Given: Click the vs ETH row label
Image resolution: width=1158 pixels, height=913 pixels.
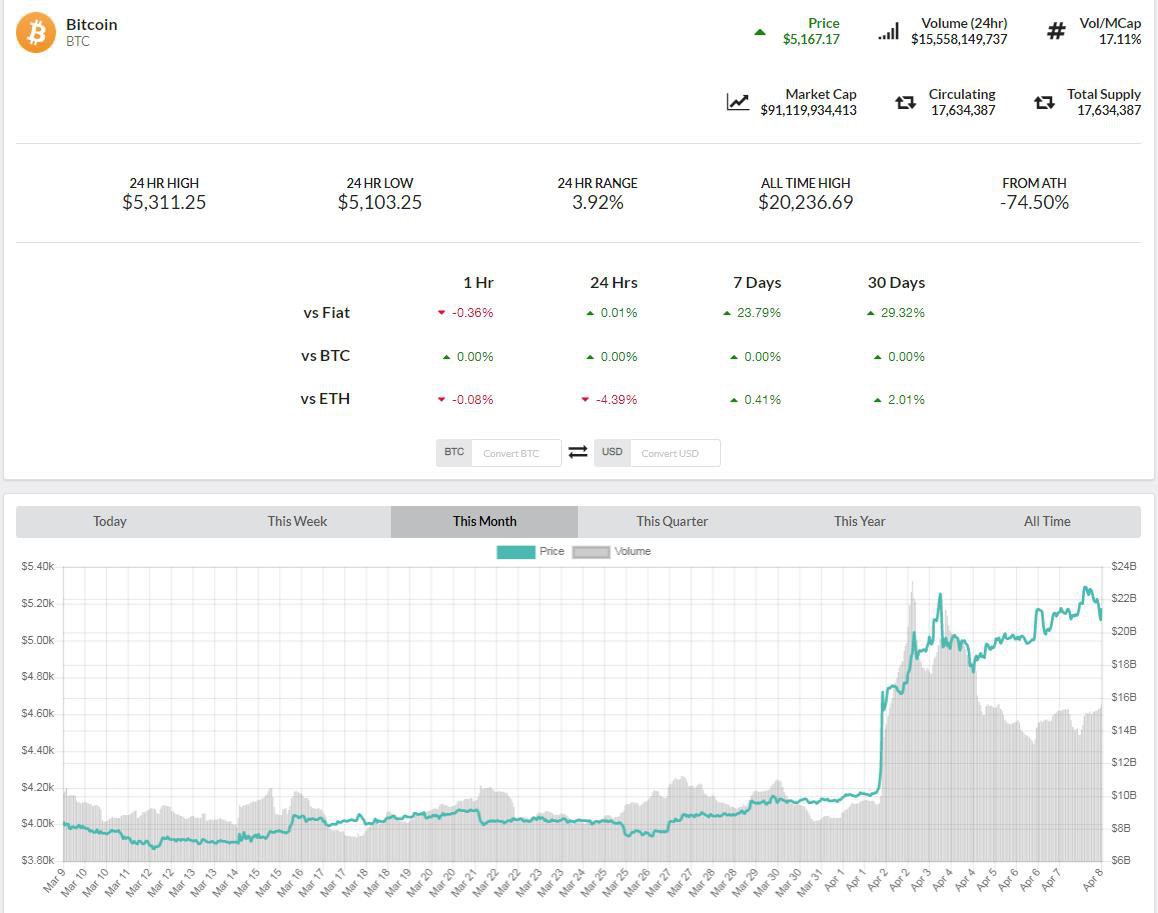Looking at the screenshot, I should pyautogui.click(x=325, y=399).
